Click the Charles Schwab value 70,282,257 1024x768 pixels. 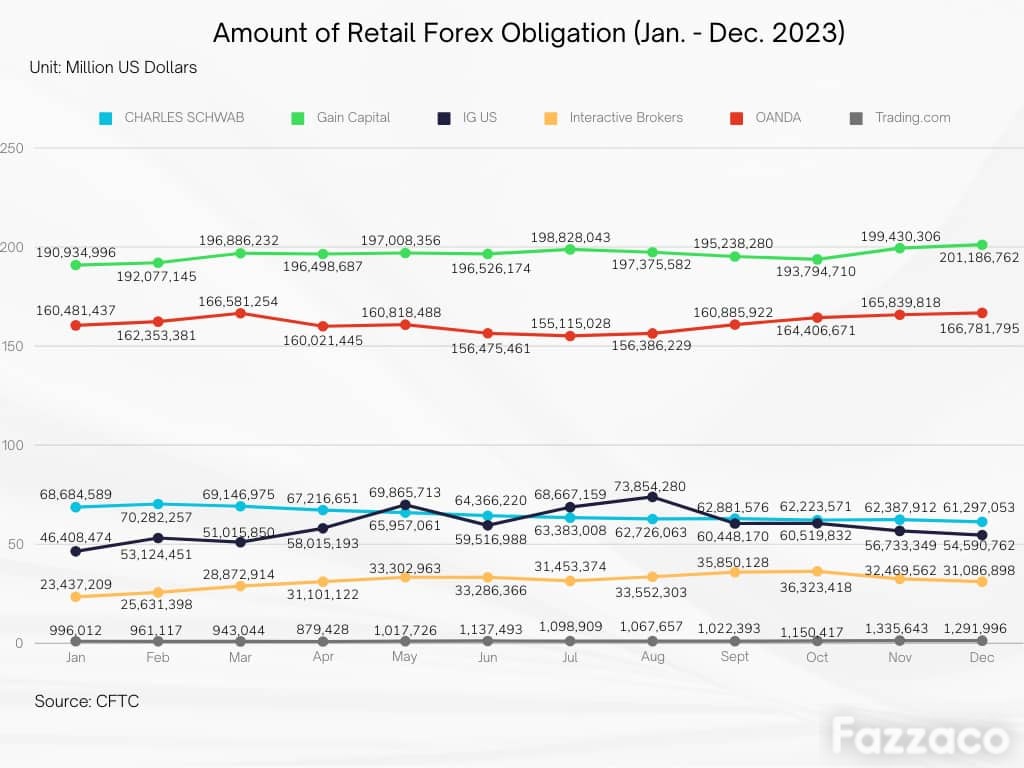point(156,517)
